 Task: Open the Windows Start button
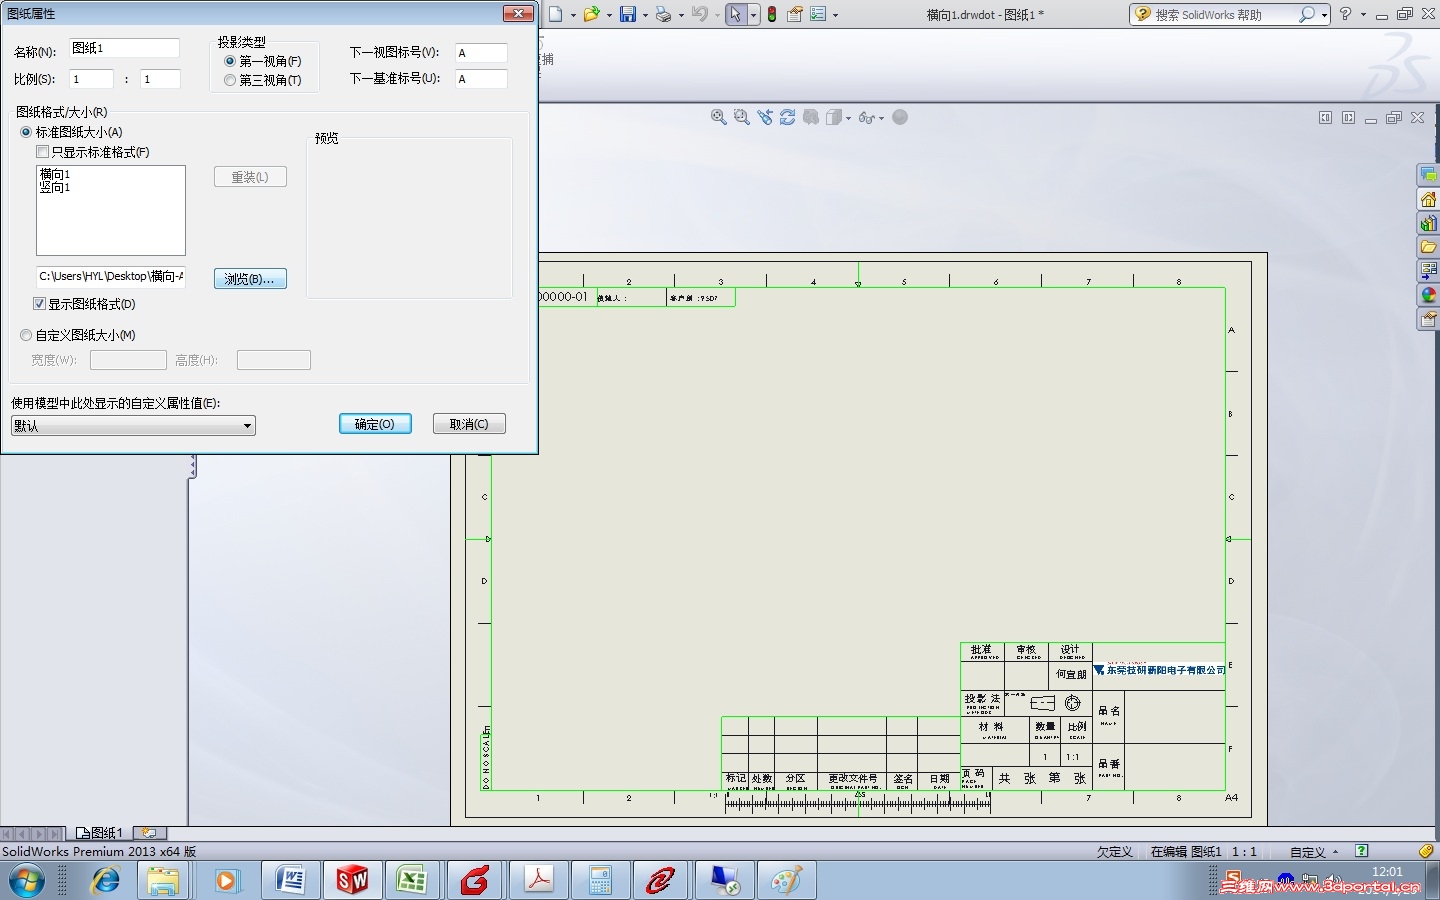[27, 881]
